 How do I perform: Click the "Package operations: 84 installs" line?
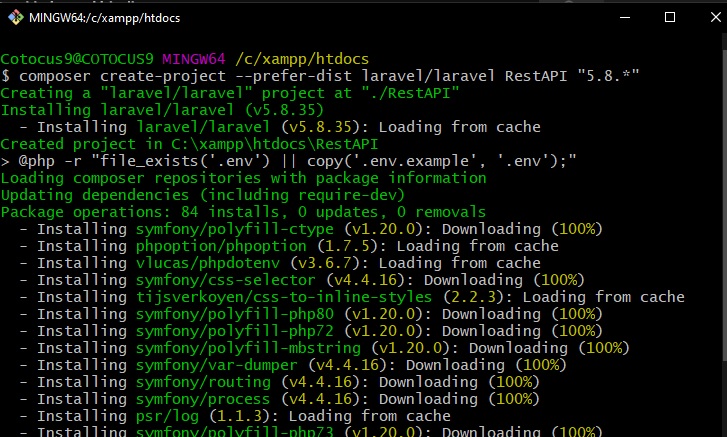pyautogui.click(x=243, y=212)
